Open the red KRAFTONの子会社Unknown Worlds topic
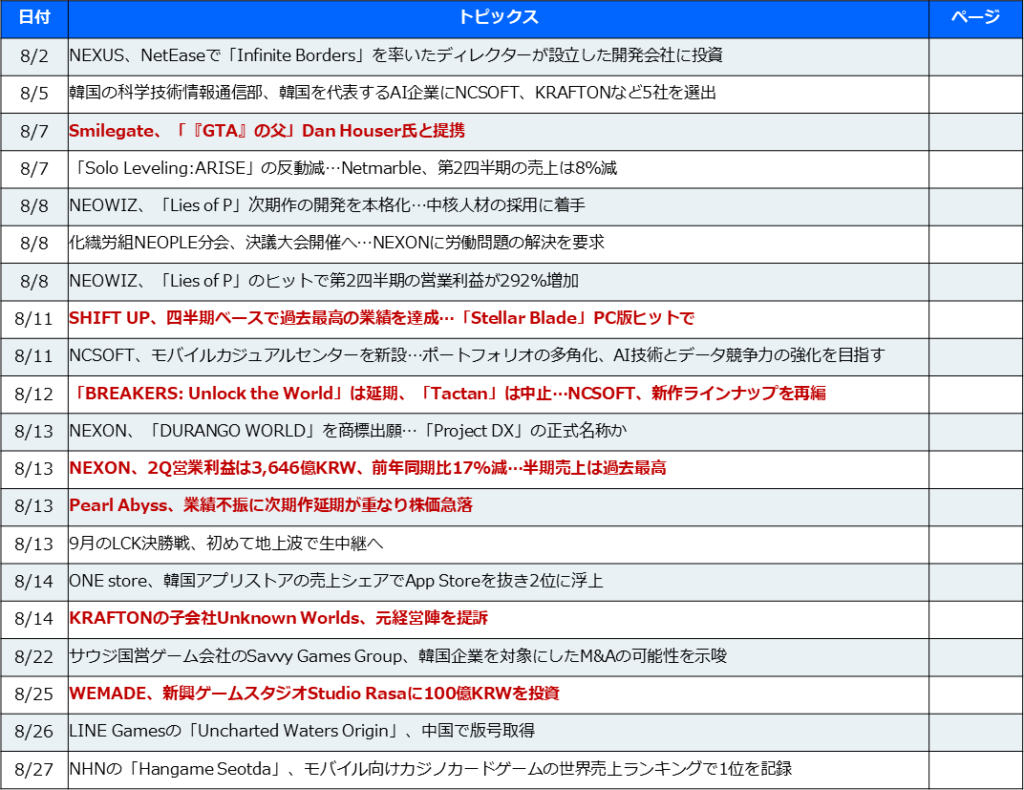 coord(278,618)
